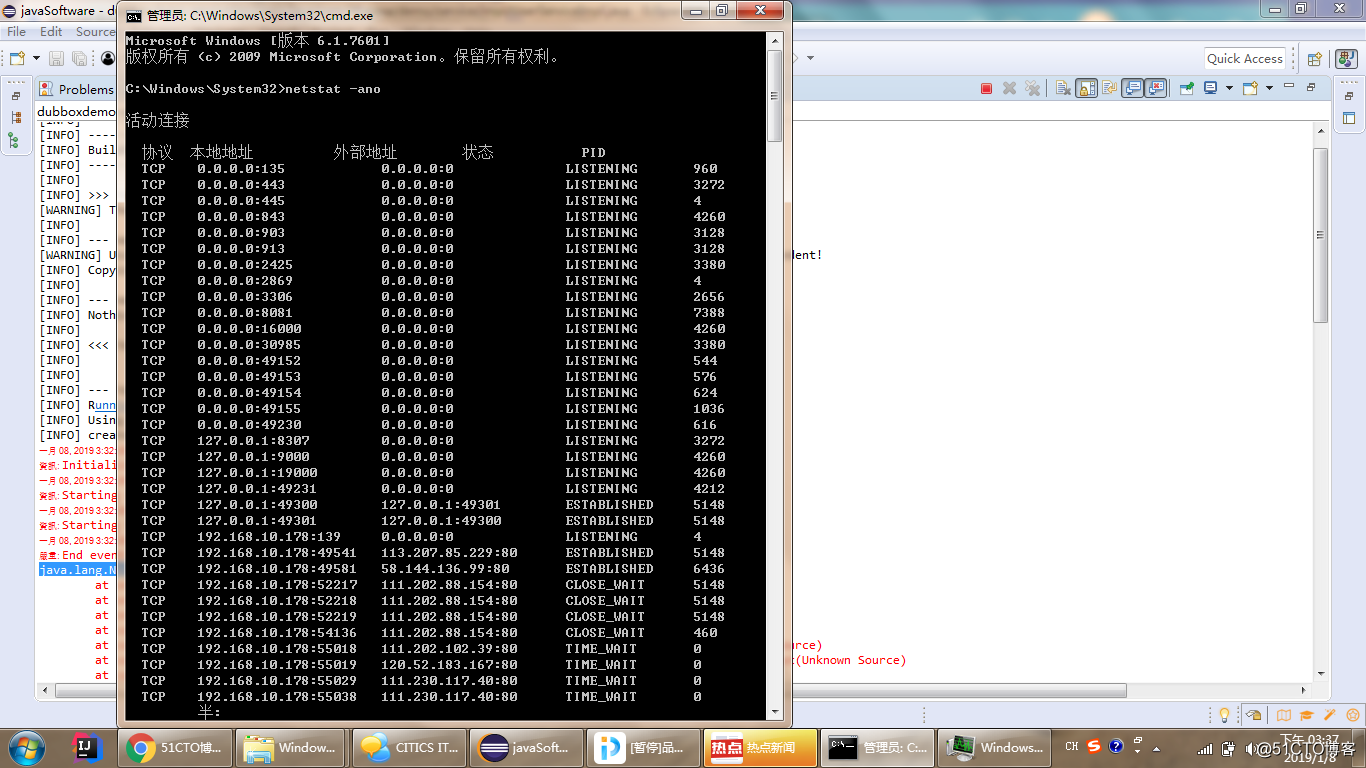Clear the Eclipse console output

coord(1063,88)
